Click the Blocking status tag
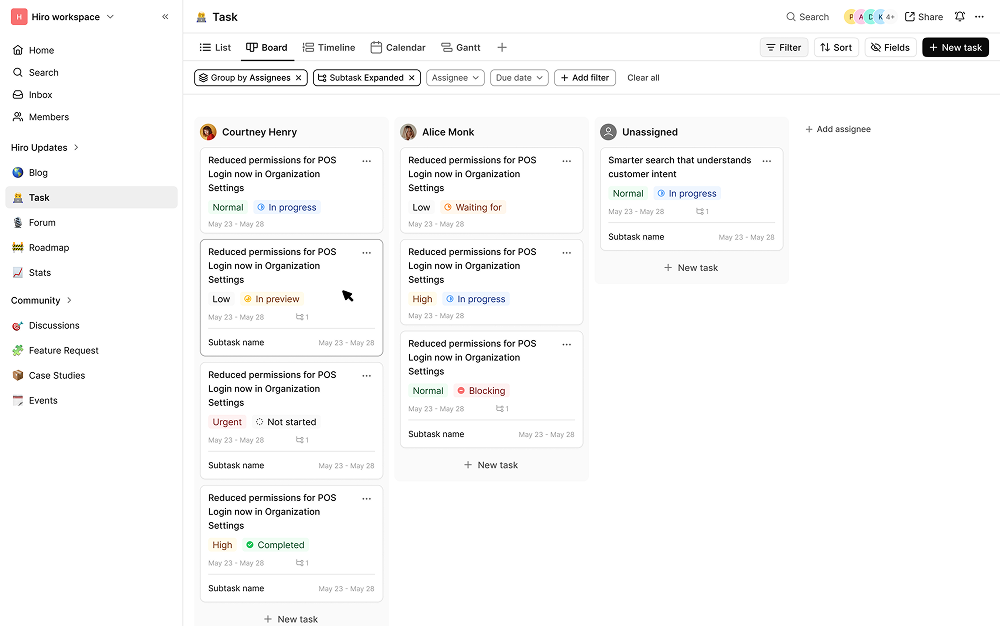This screenshot has width=1000, height=627. (x=482, y=391)
